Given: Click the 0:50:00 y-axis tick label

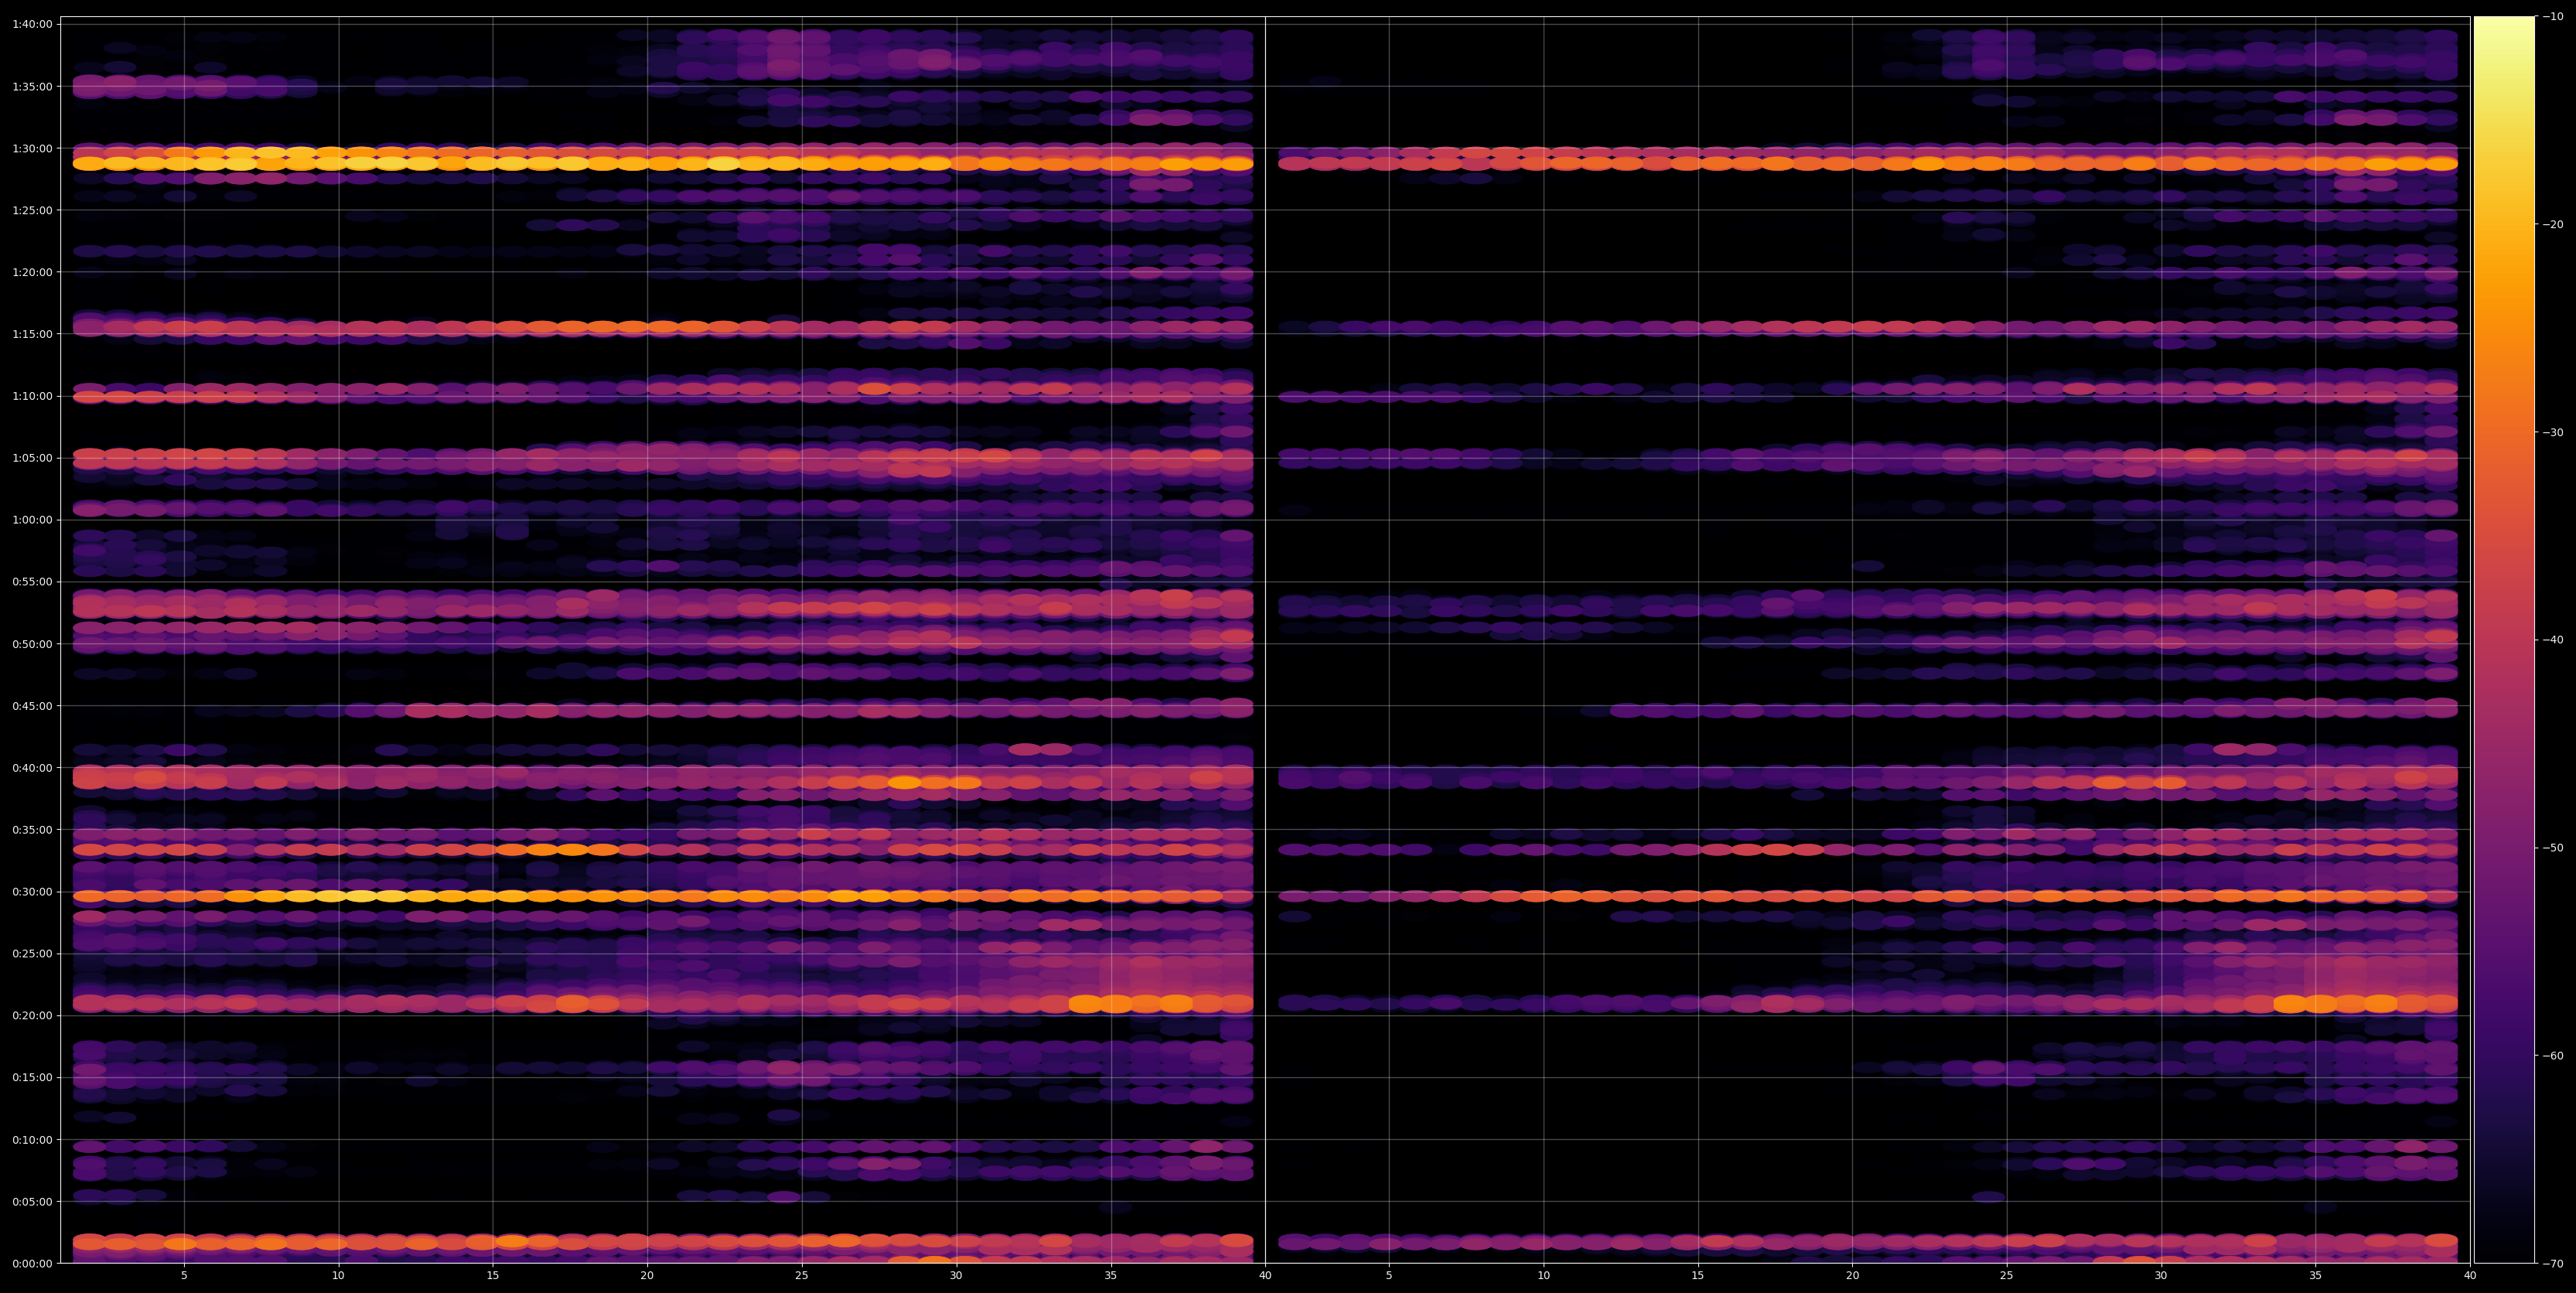Looking at the screenshot, I should pyautogui.click(x=32, y=644).
